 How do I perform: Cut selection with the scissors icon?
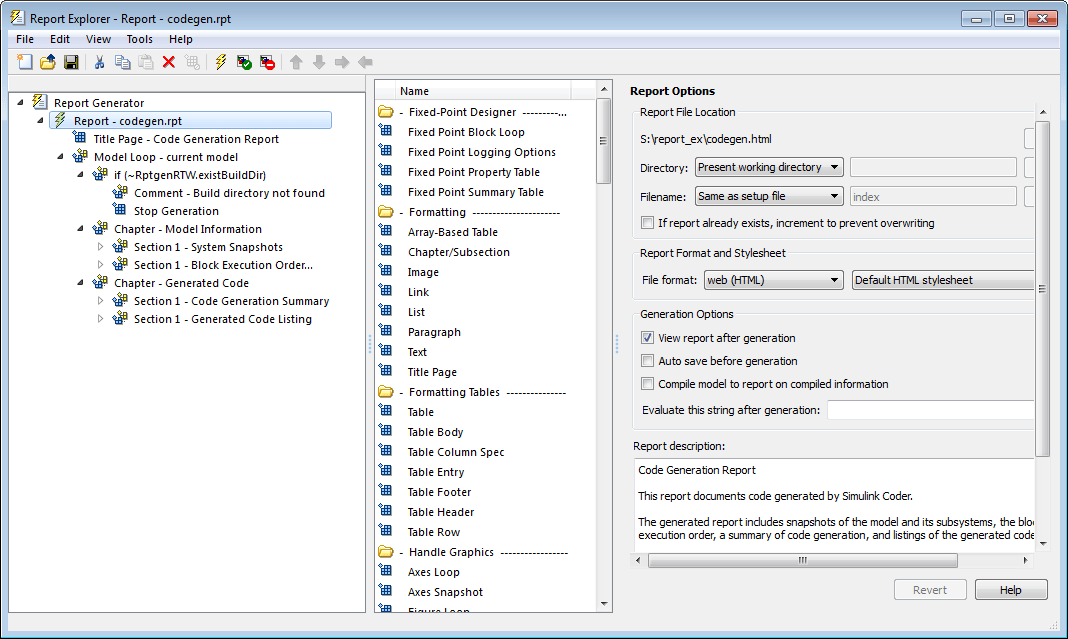99,63
